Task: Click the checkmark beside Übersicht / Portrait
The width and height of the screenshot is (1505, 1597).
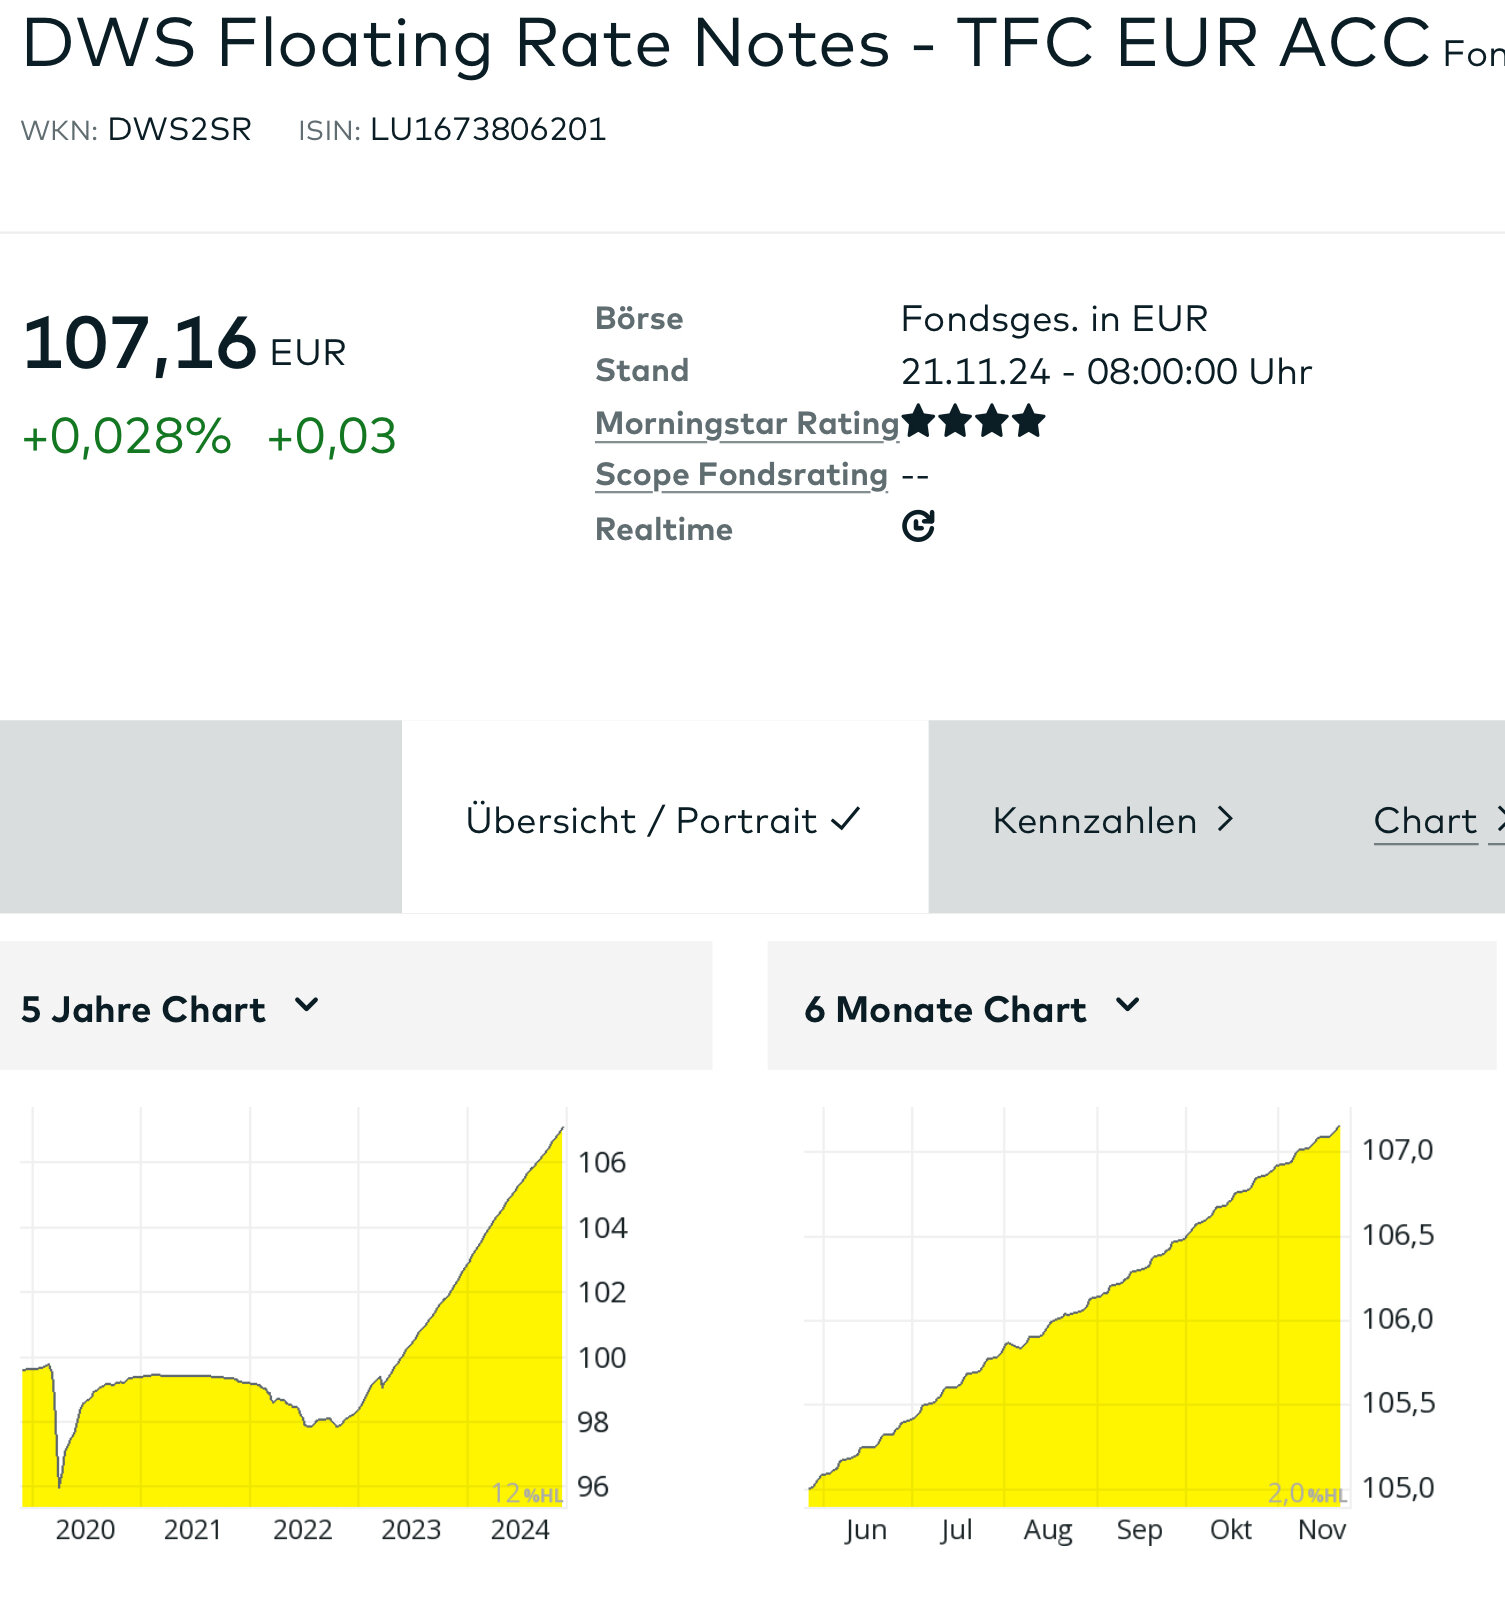Action: pos(845,820)
